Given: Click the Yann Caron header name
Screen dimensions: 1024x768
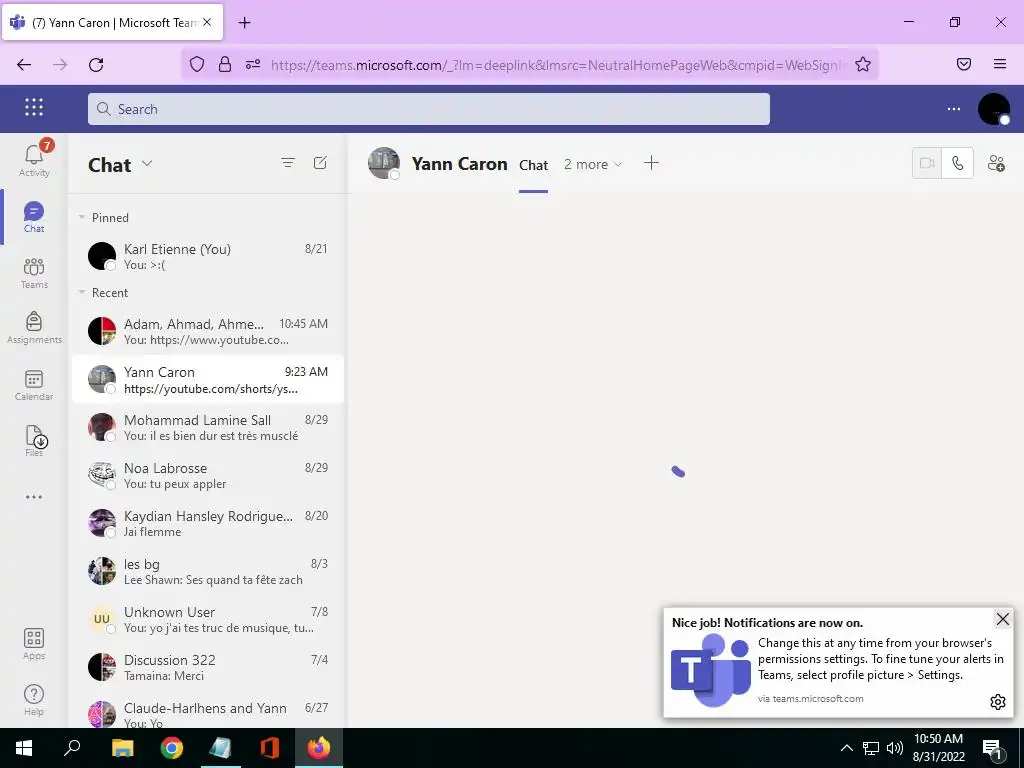Looking at the screenshot, I should click(459, 164).
